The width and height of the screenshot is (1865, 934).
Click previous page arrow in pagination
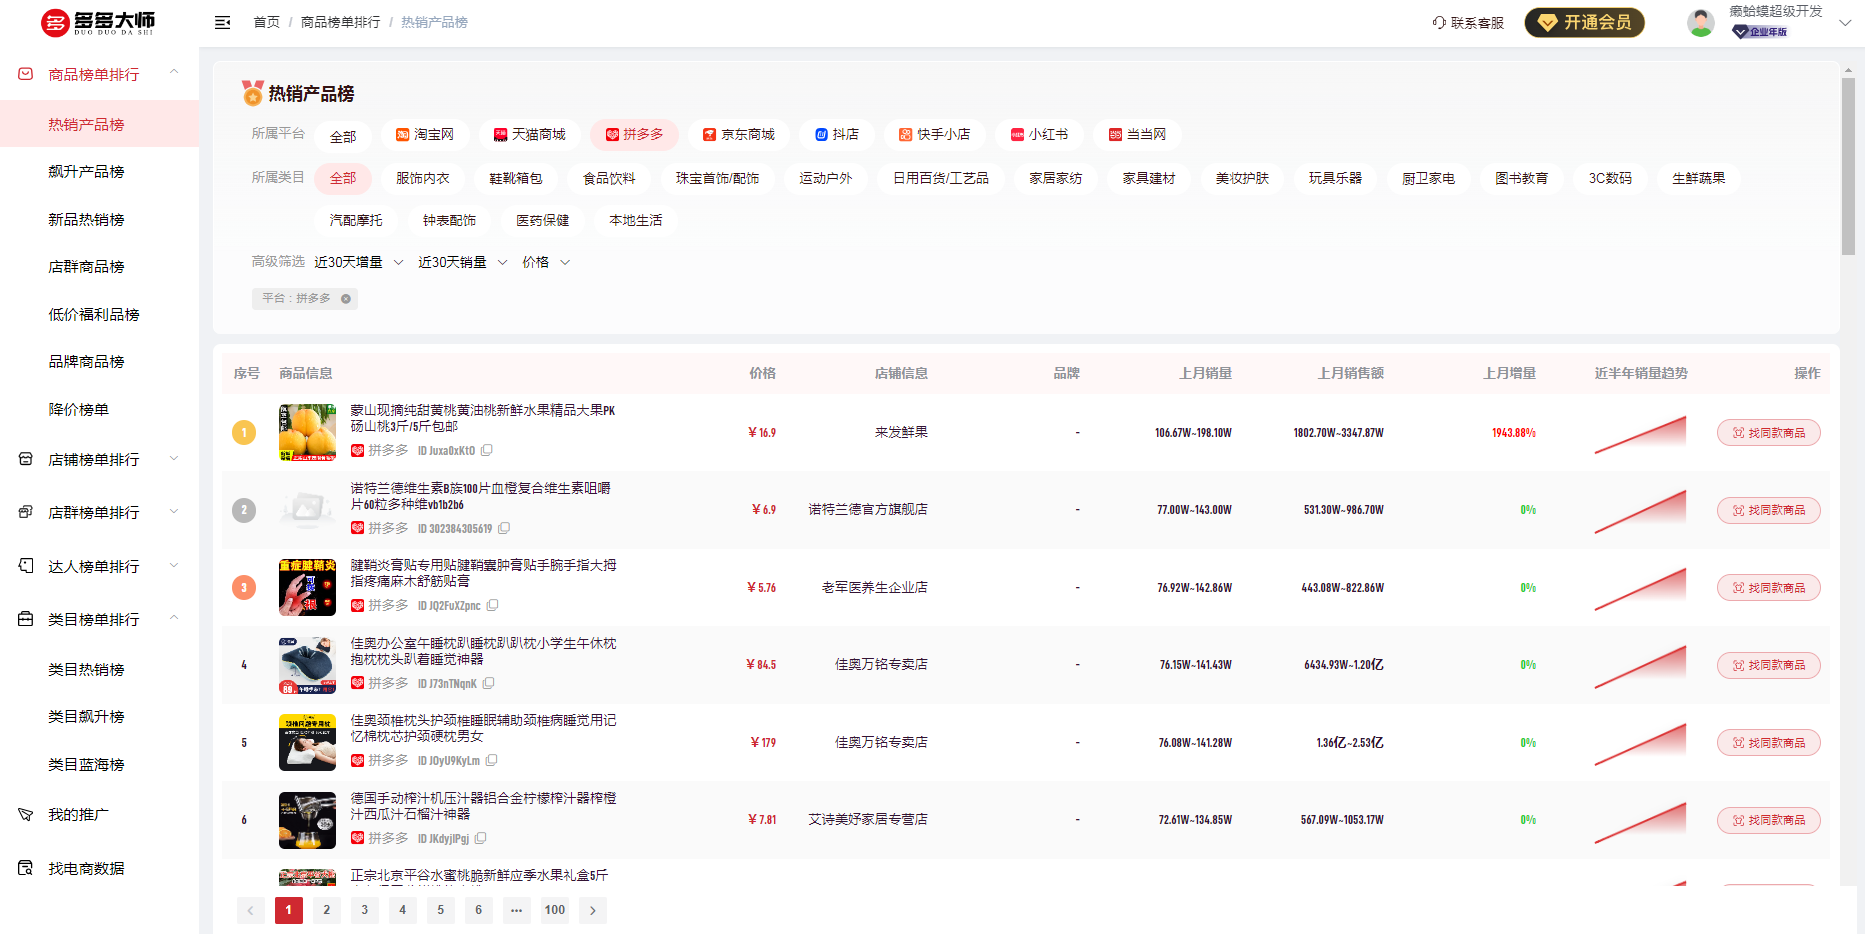tap(251, 910)
